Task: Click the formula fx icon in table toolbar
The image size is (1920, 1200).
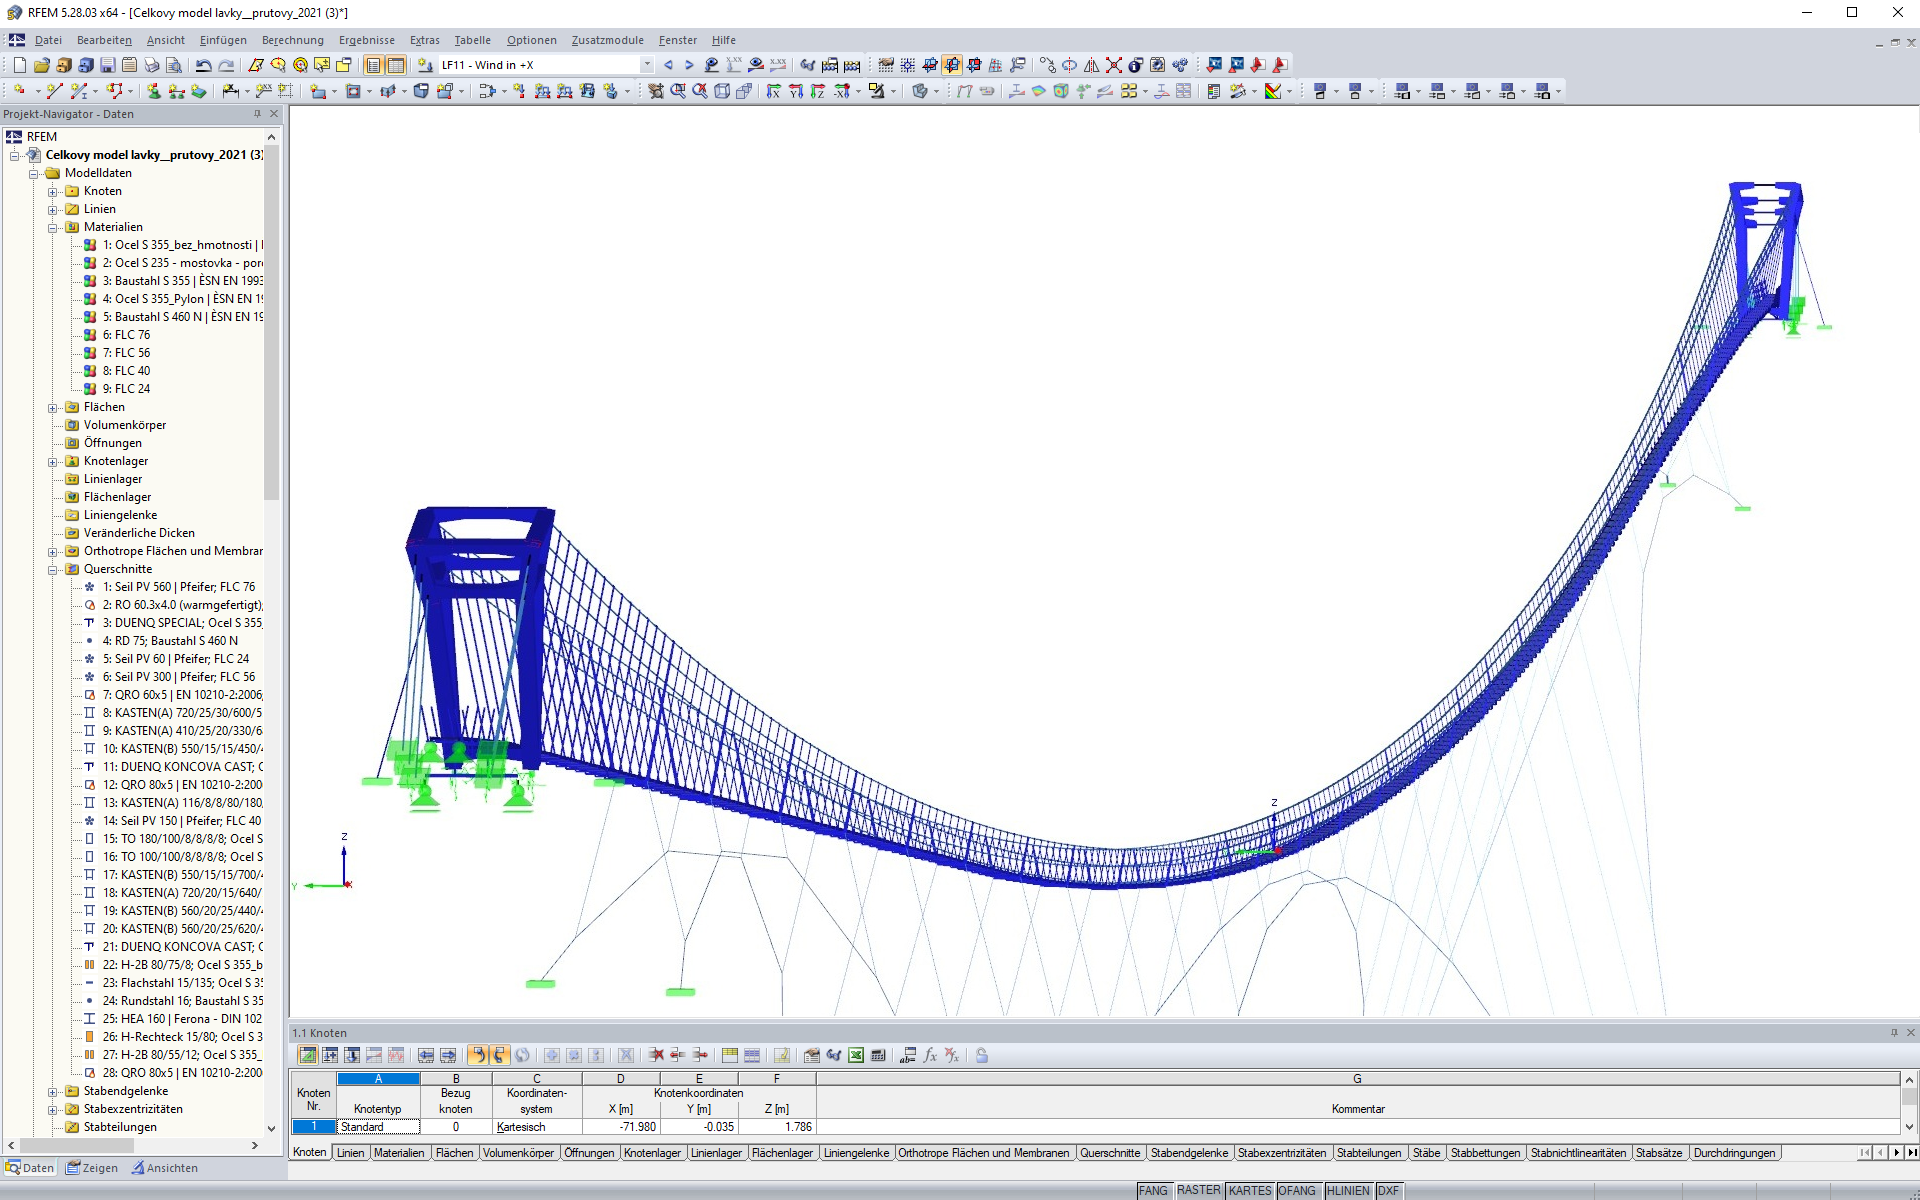Action: [930, 1055]
